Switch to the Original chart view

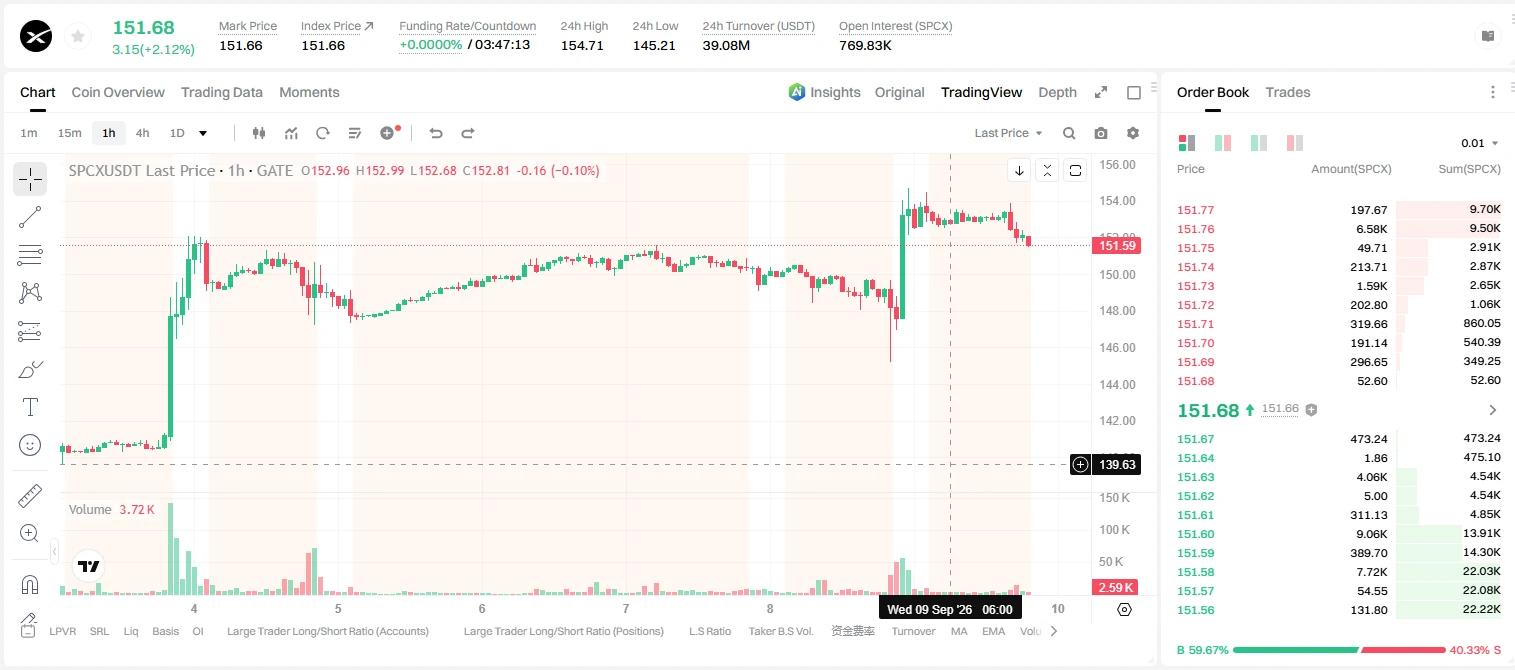[x=900, y=92]
